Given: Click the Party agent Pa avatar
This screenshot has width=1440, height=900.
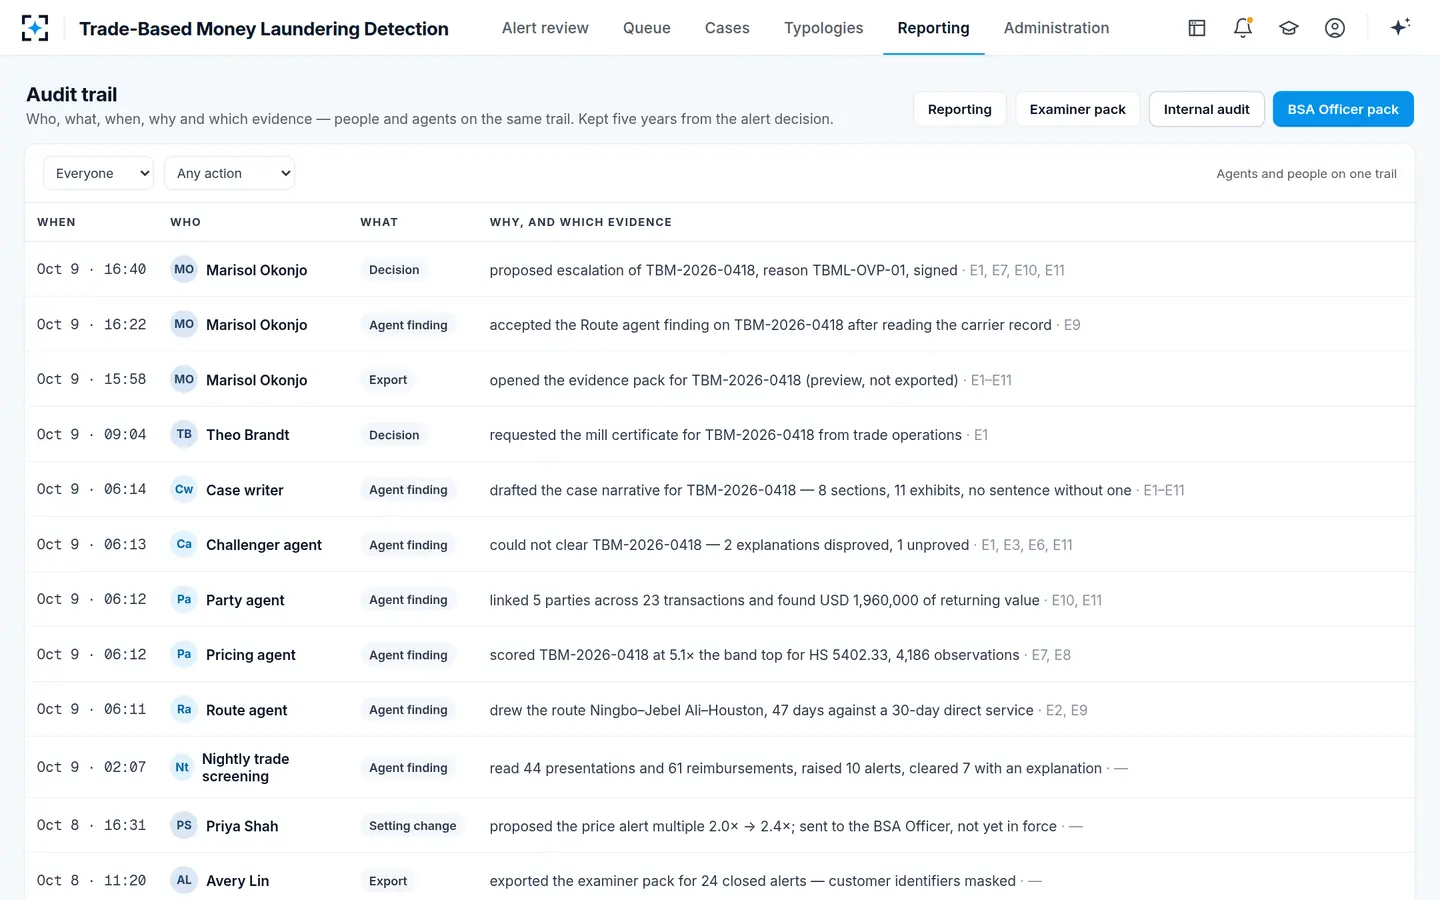Looking at the screenshot, I should coord(184,599).
